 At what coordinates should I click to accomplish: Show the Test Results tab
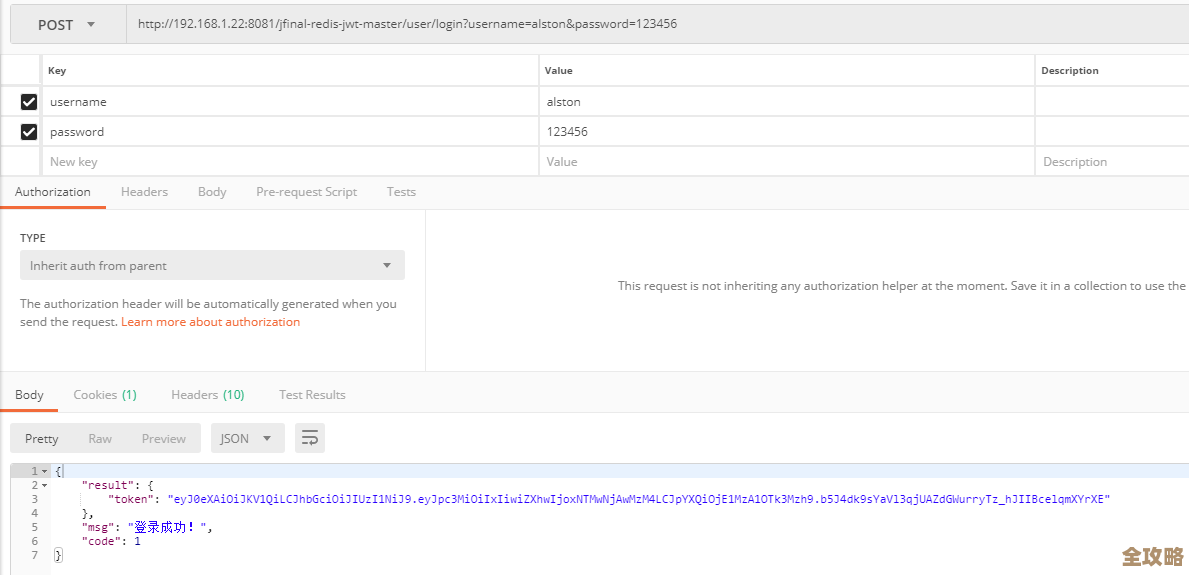point(312,395)
